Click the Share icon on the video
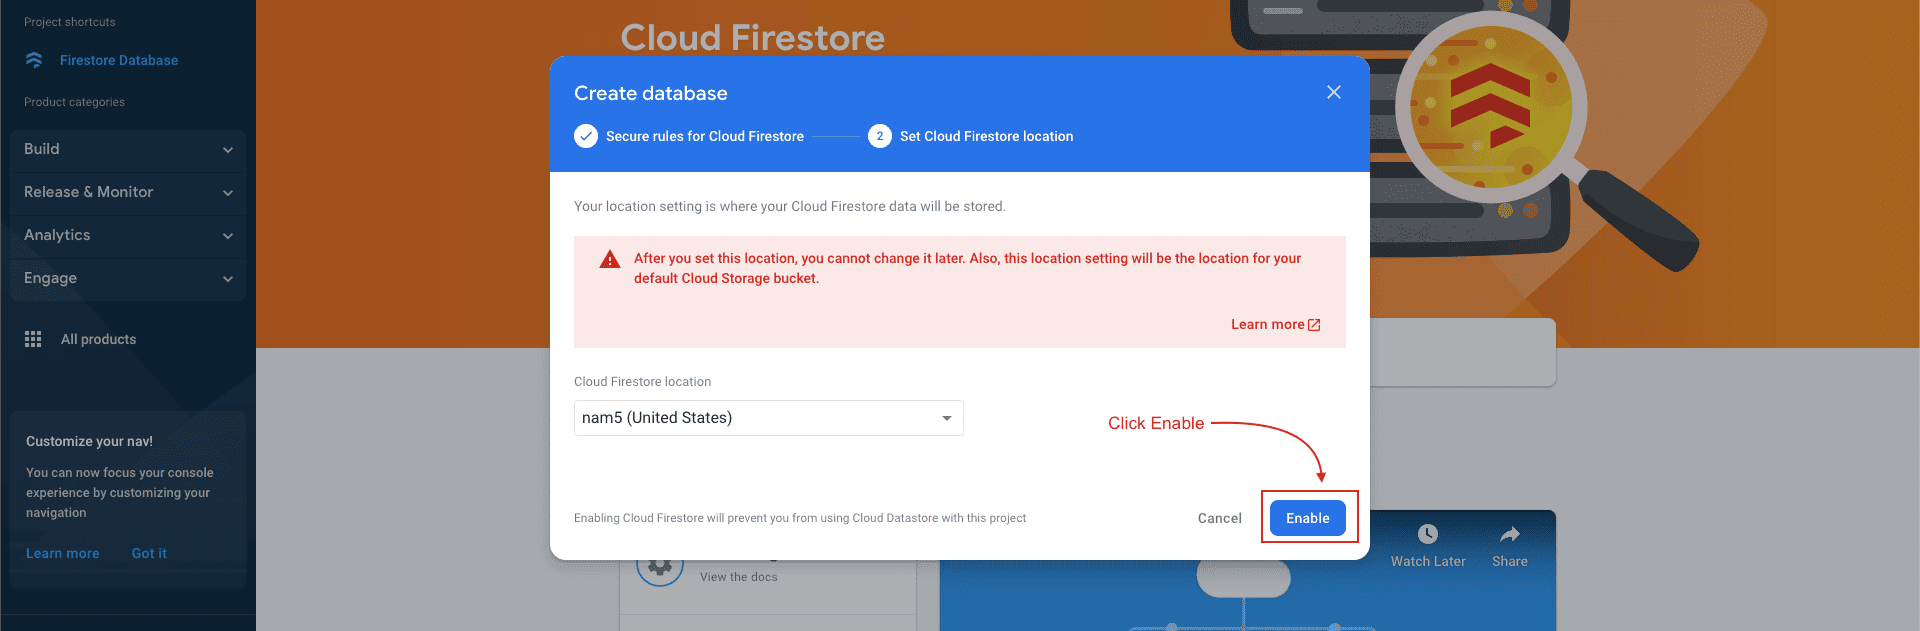The image size is (1920, 631). [x=1509, y=534]
